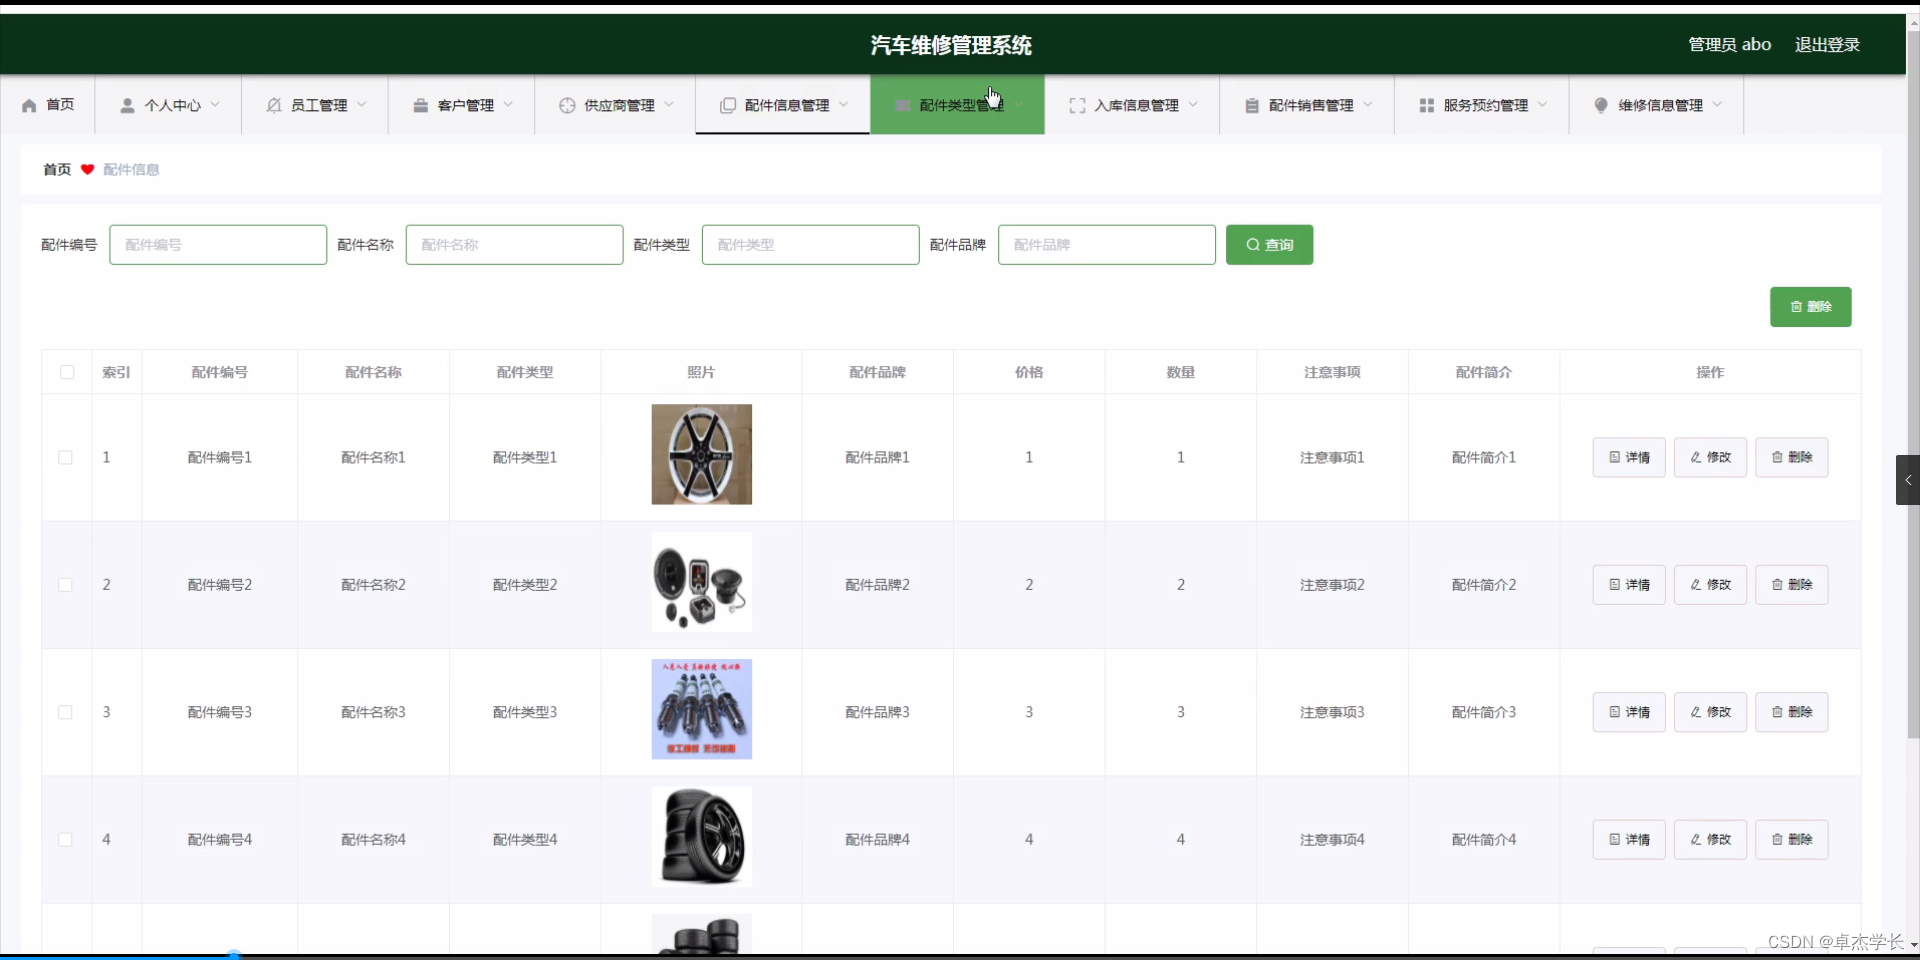Screen dimensions: 1920x960
Task: Click the 入库信息管理 scan icon
Action: click(x=1077, y=105)
